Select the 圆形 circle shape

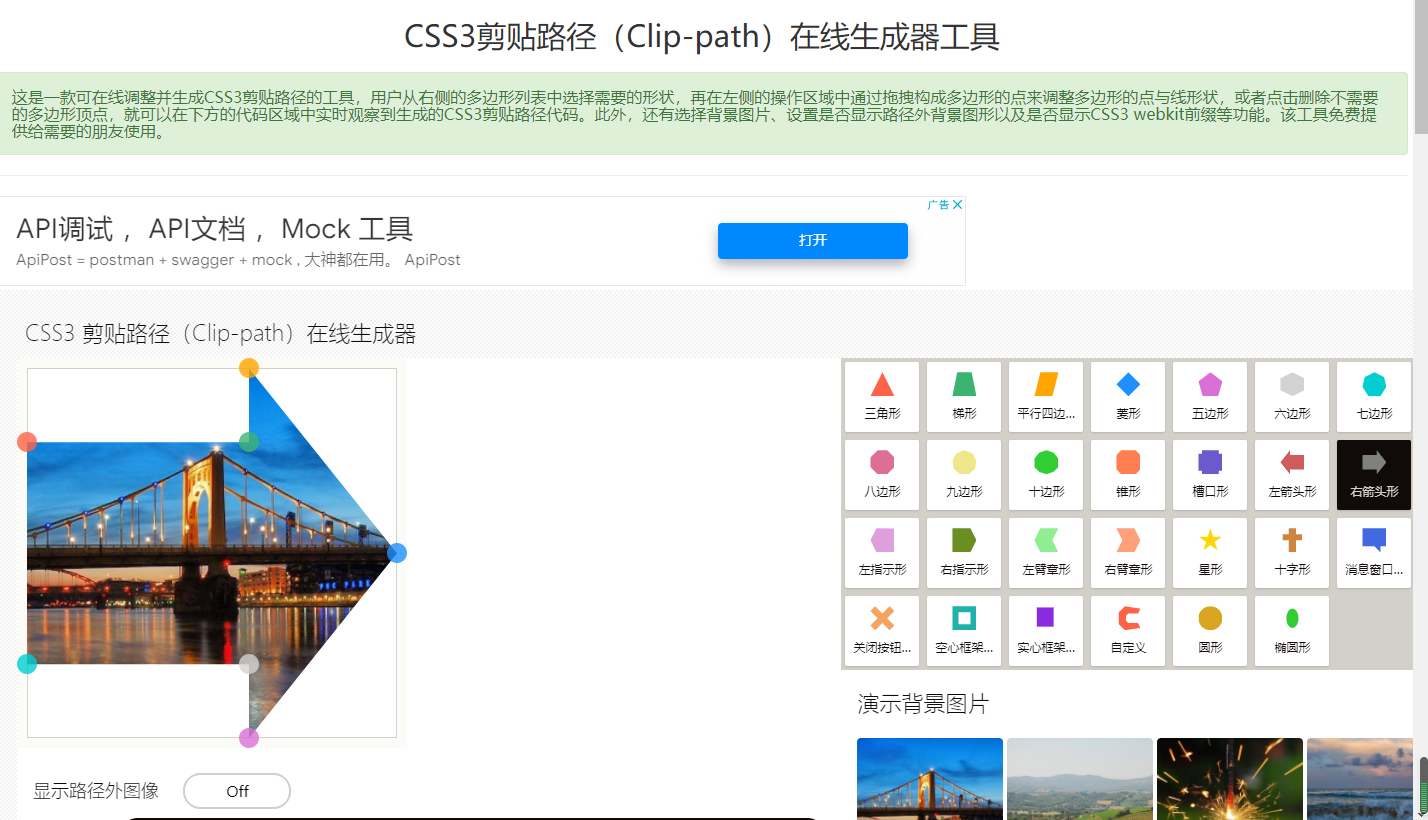pyautogui.click(x=1209, y=630)
